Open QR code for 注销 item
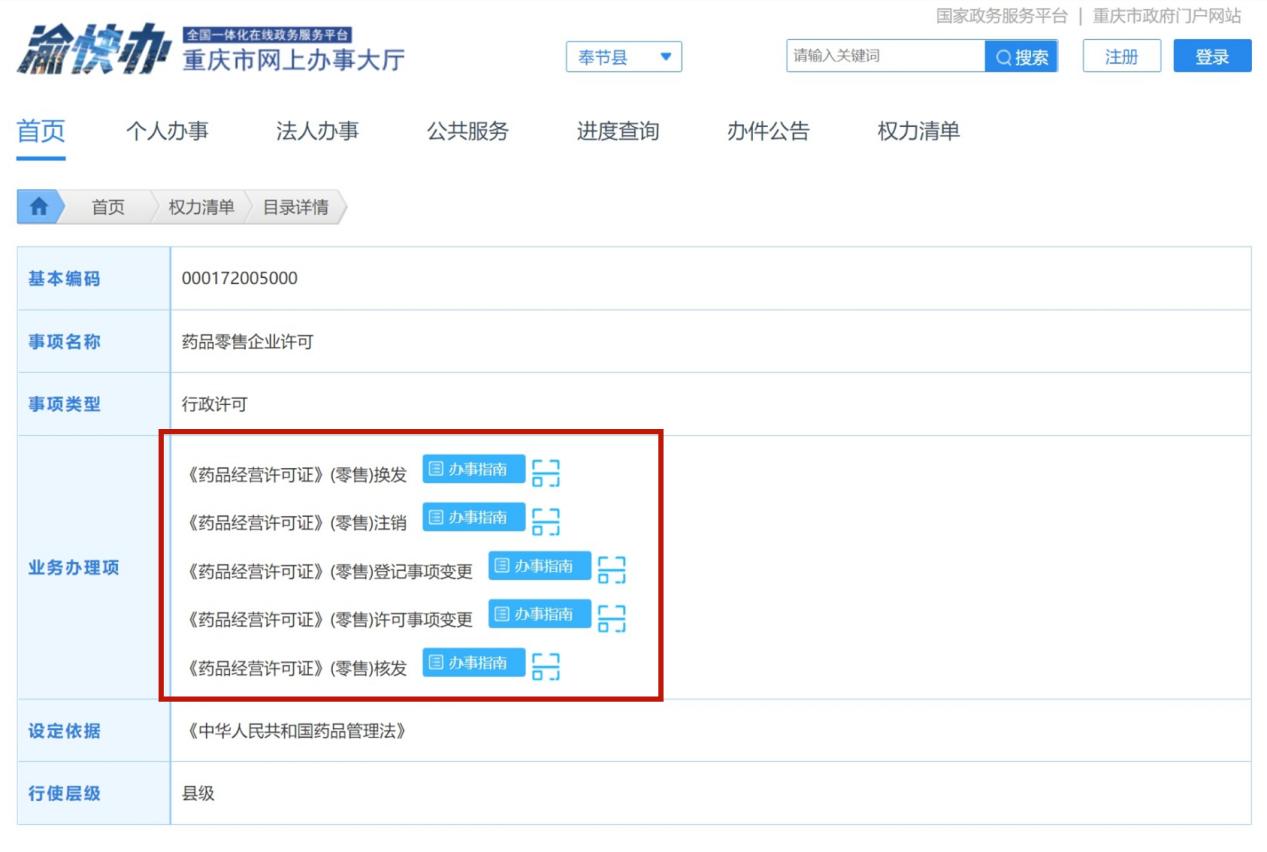The height and width of the screenshot is (852, 1267). click(545, 521)
